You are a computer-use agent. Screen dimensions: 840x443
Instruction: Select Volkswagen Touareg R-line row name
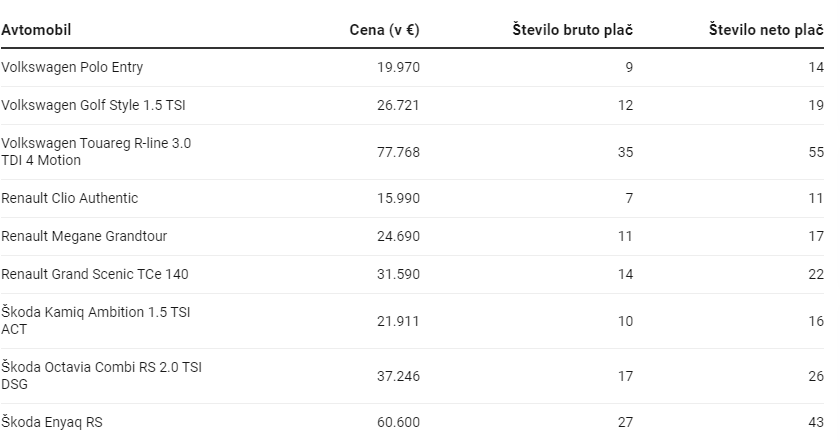point(96,151)
